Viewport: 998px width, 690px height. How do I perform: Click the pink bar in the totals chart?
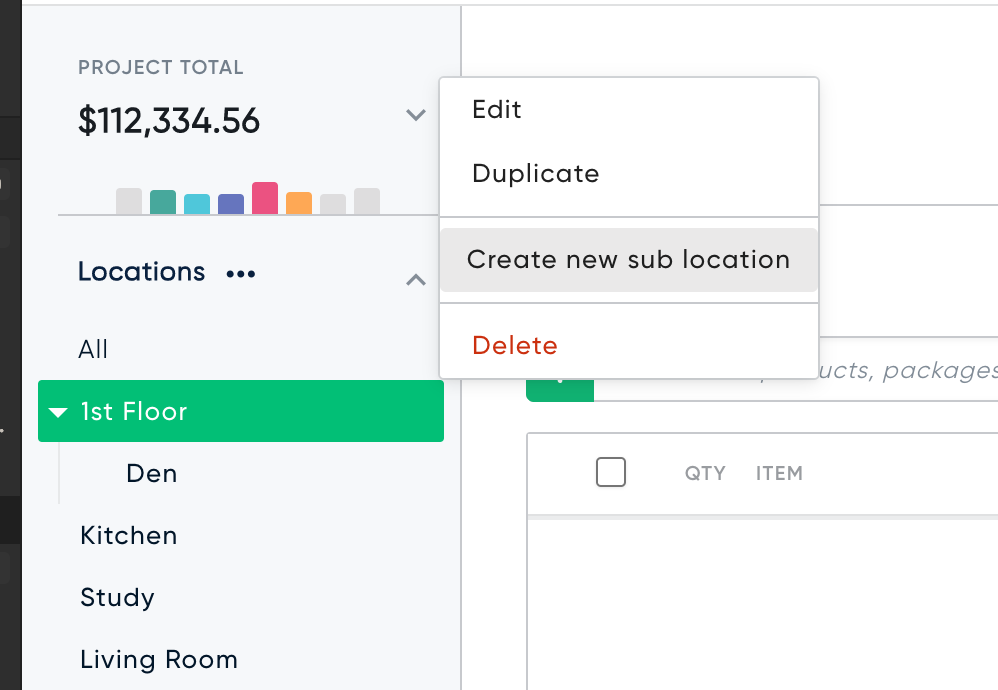tap(265, 198)
